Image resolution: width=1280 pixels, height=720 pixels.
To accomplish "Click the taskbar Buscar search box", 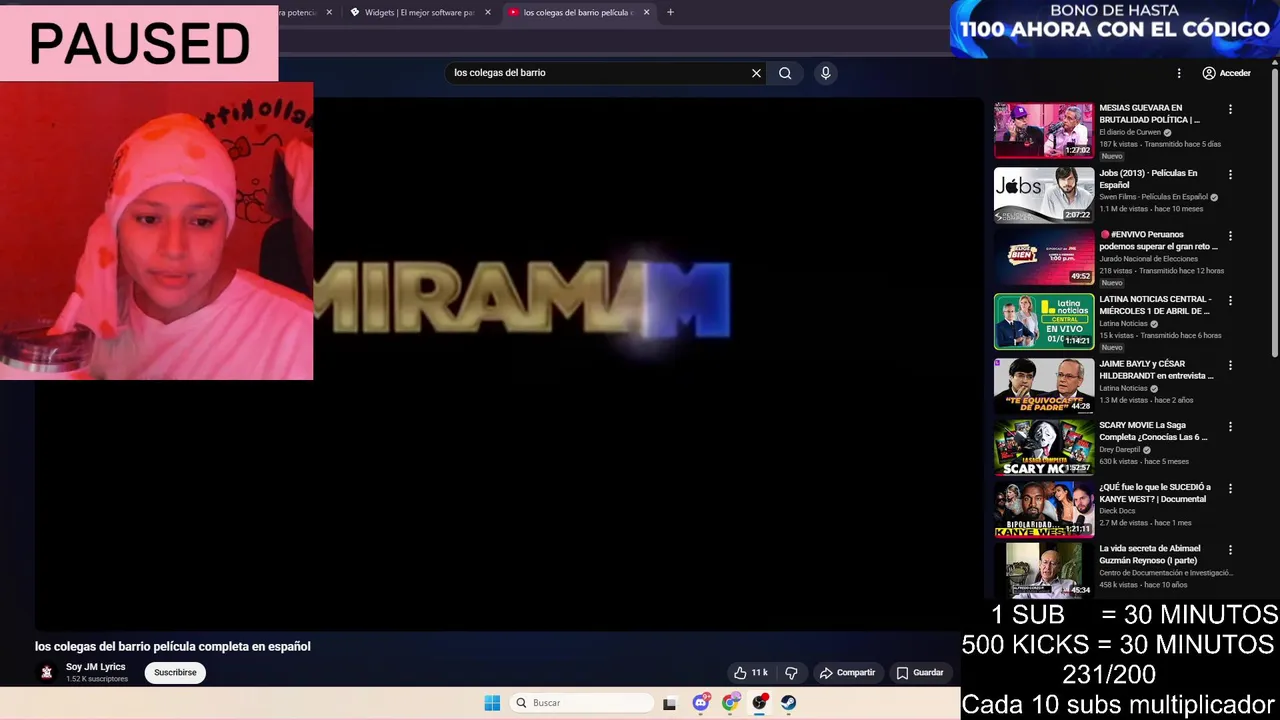I will coord(582,703).
